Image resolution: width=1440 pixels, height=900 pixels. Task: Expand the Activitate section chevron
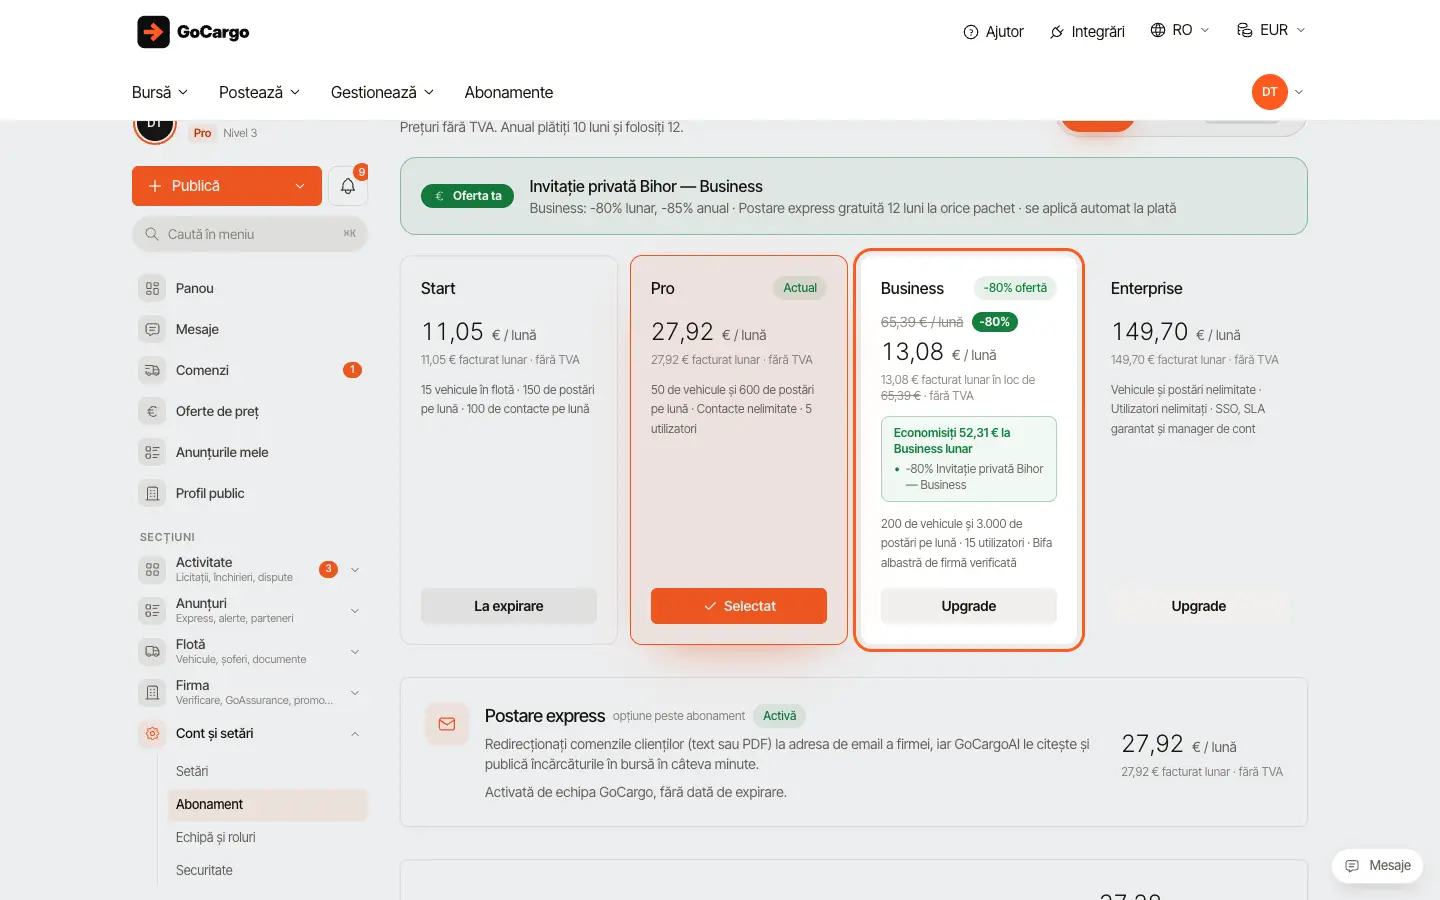tap(355, 570)
